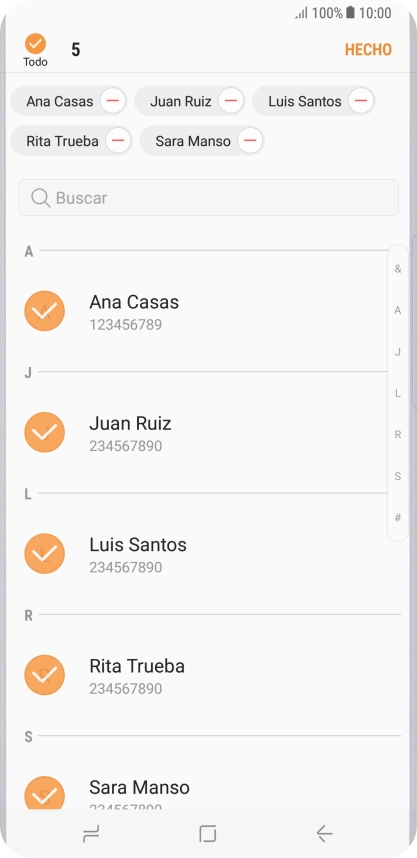The width and height of the screenshot is (417, 858).
Task: Remove Ana Casas chip with minus icon
Action: [113, 101]
